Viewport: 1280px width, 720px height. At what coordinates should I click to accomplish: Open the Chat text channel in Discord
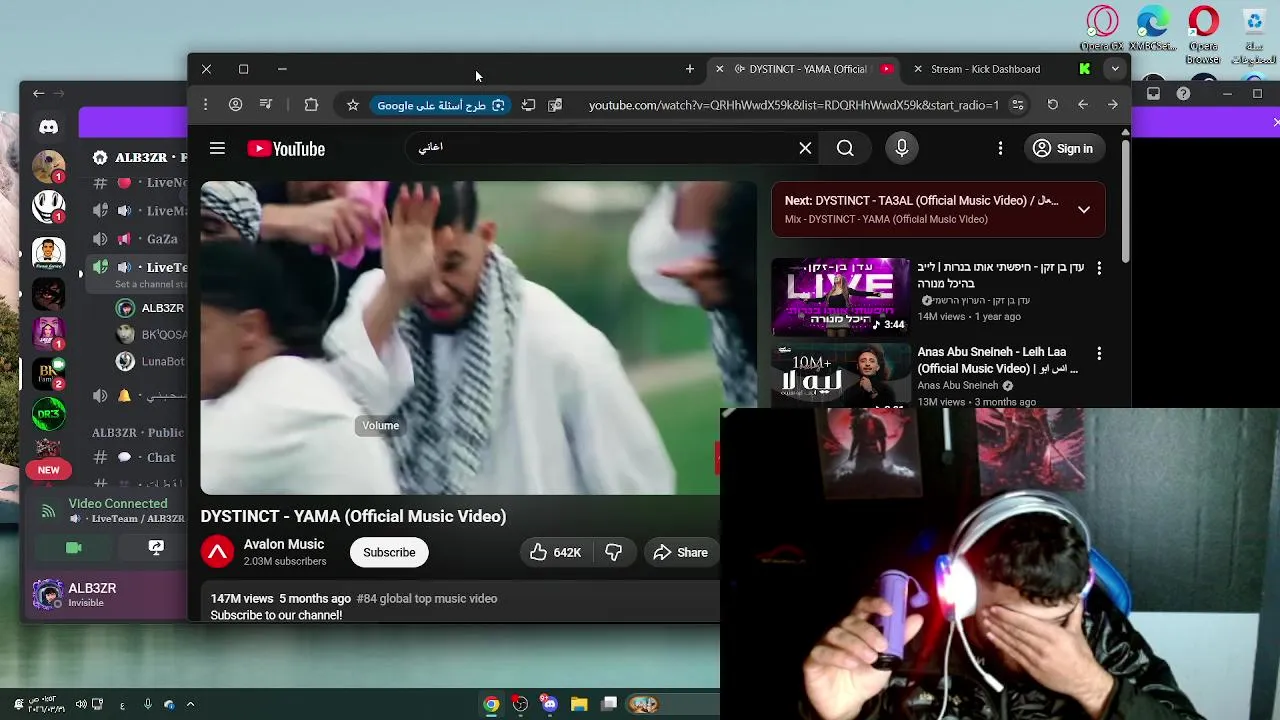click(x=161, y=457)
